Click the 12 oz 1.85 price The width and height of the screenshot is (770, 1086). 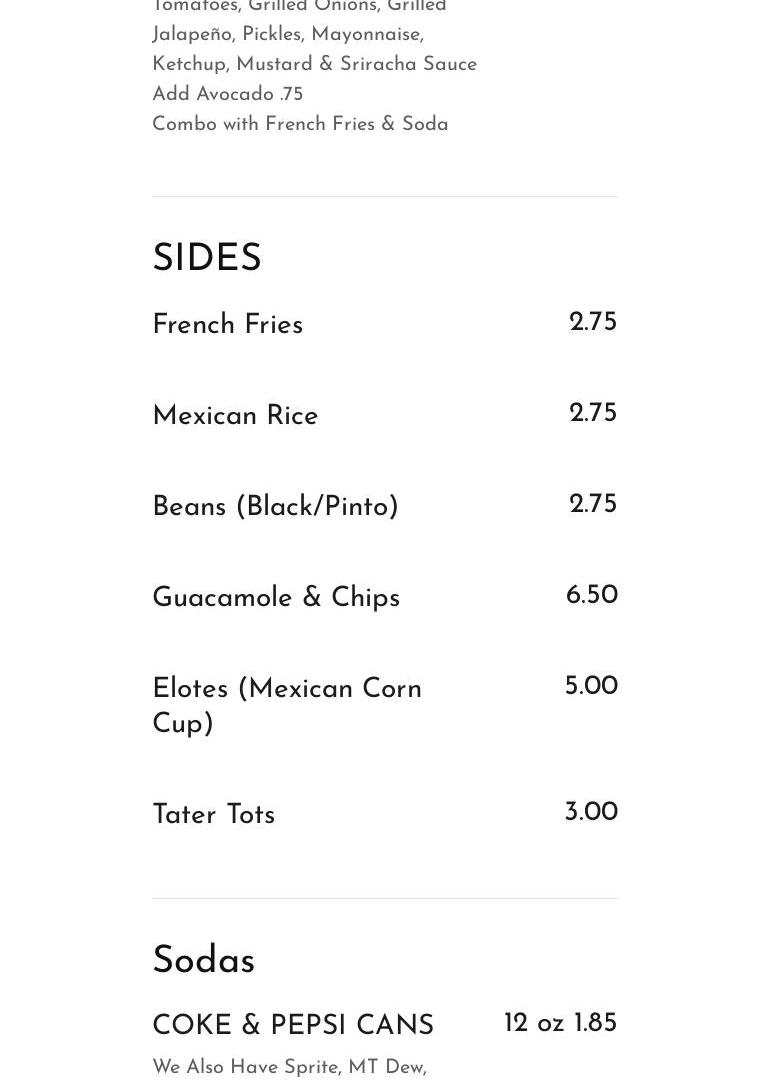[x=560, y=1024]
